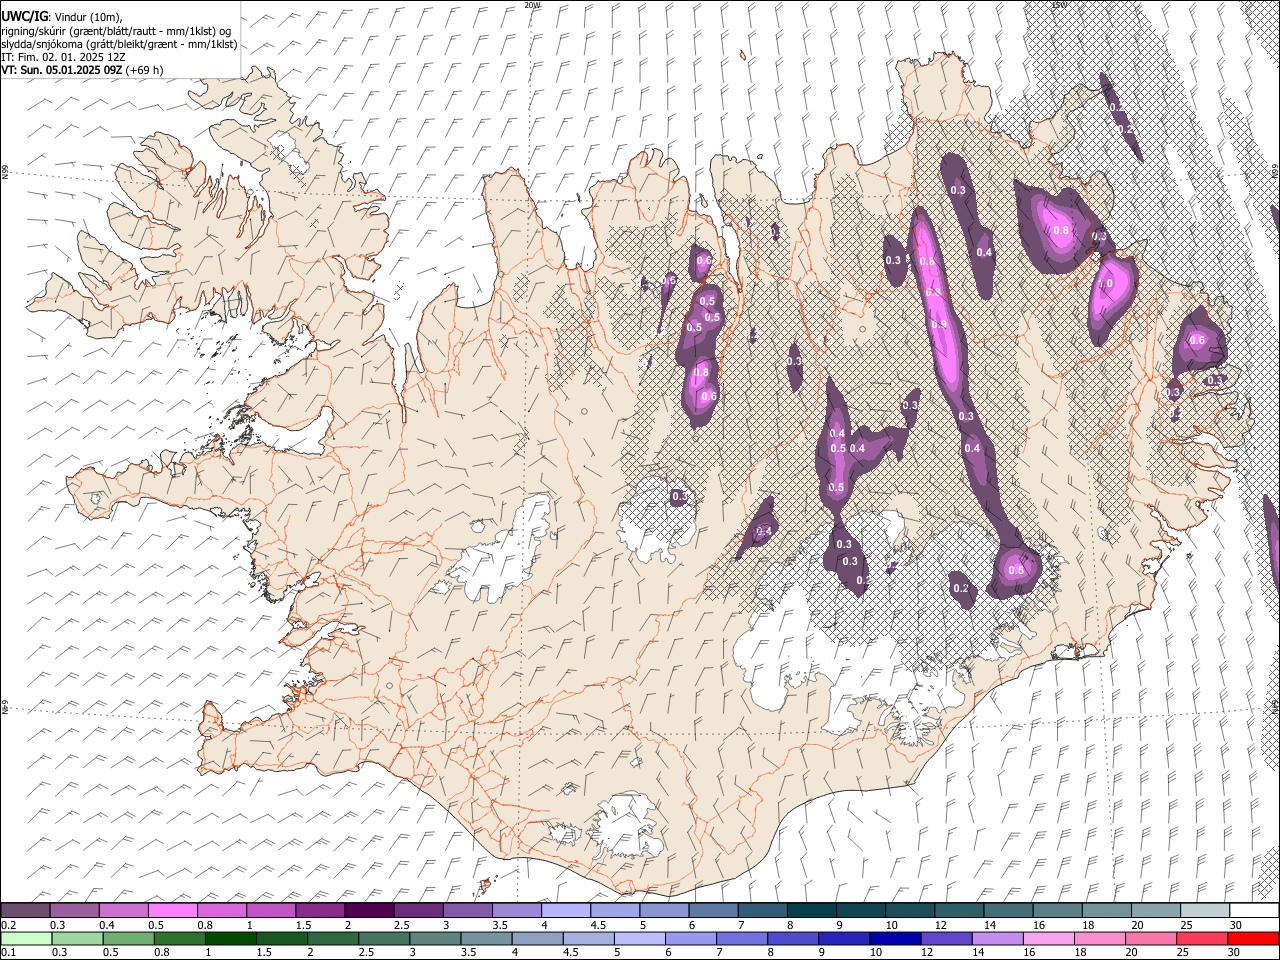
Task: Select top-row legend swatch between 1.5 and 2
Action: click(x=320, y=910)
